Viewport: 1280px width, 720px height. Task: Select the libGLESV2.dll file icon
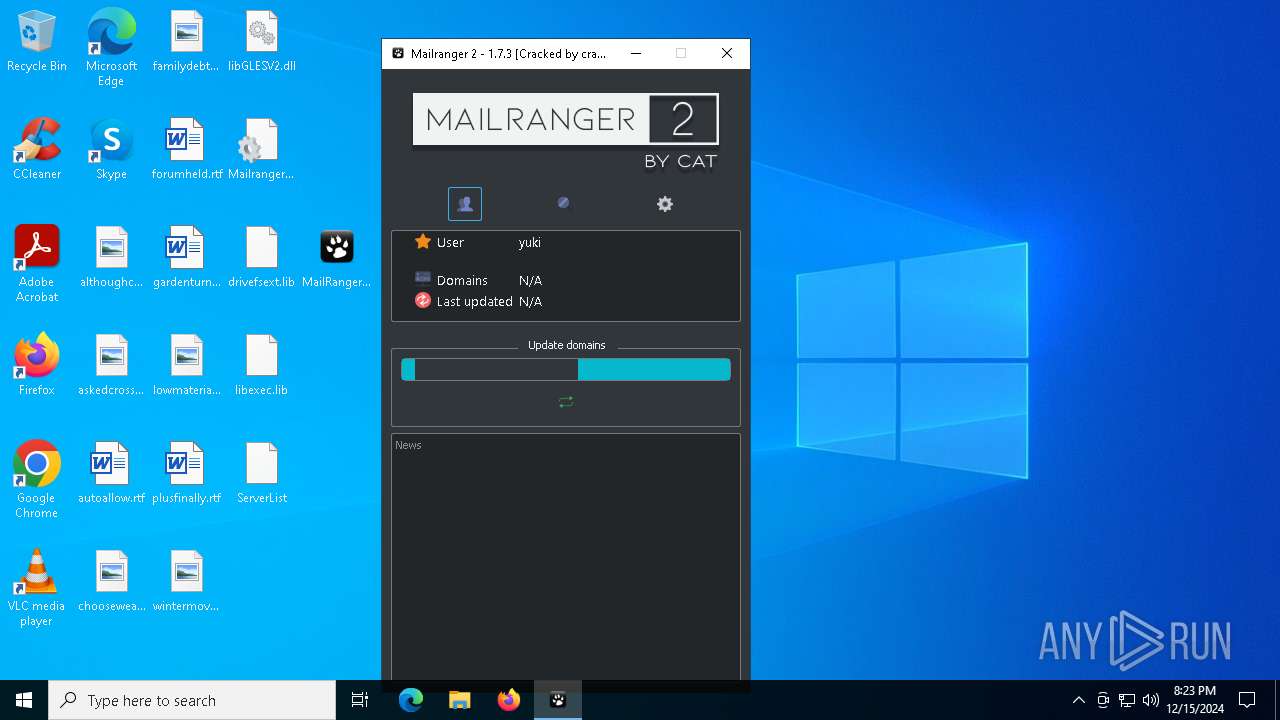262,42
